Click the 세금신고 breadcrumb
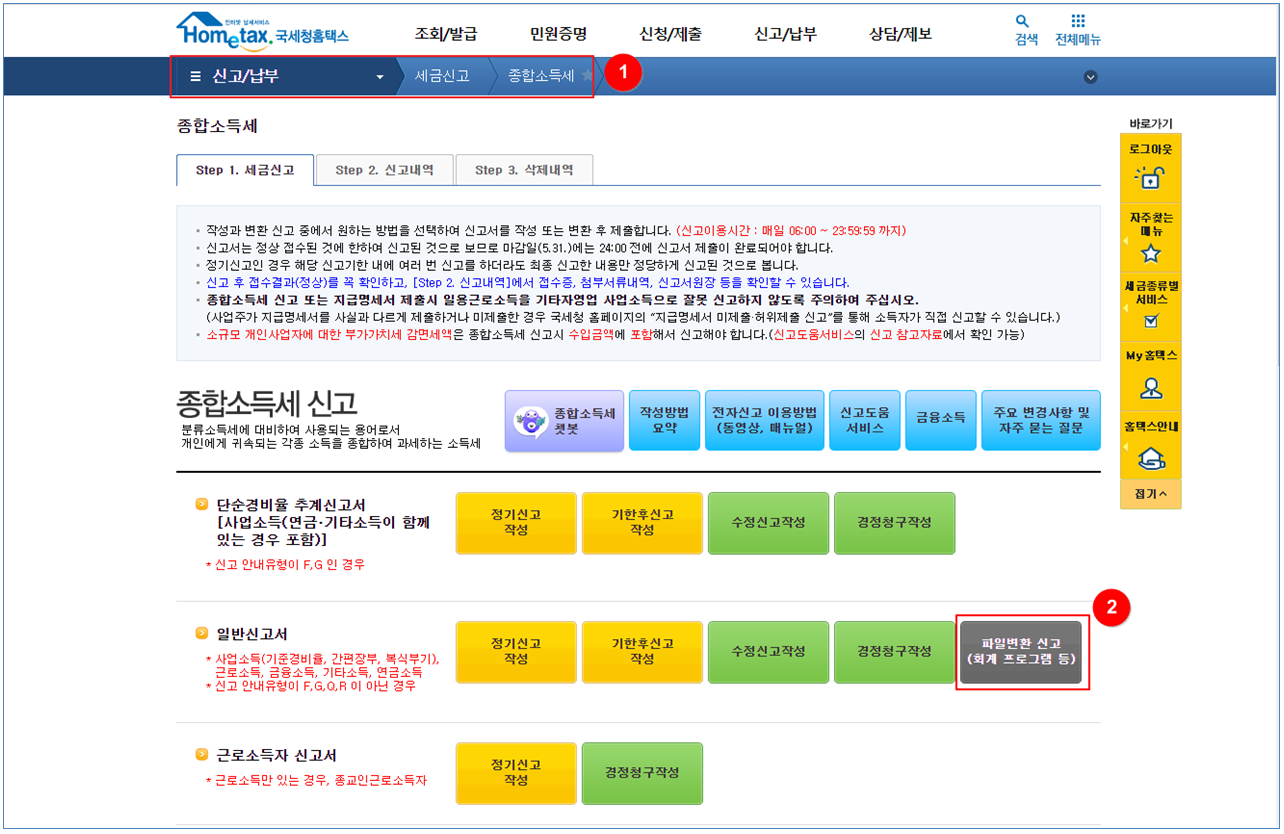The width and height of the screenshot is (1284, 834). [x=442, y=76]
